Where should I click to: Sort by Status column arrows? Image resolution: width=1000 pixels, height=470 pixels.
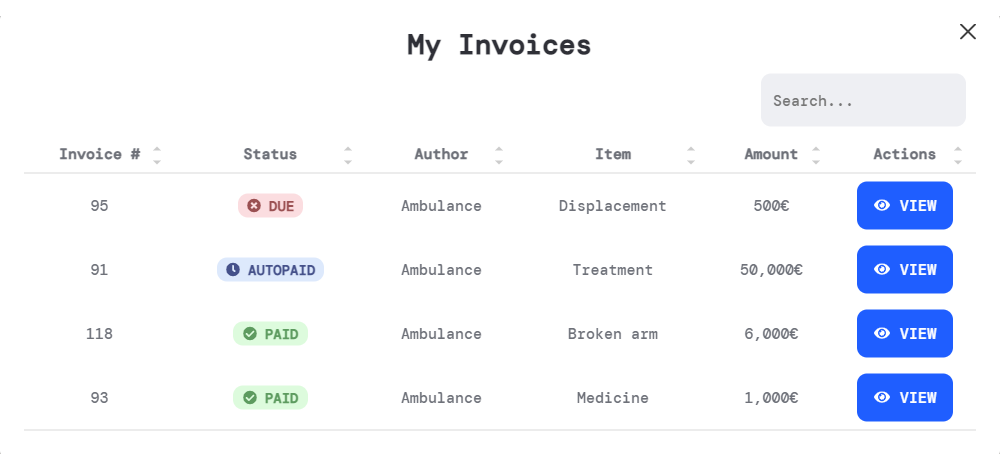[x=348, y=155]
